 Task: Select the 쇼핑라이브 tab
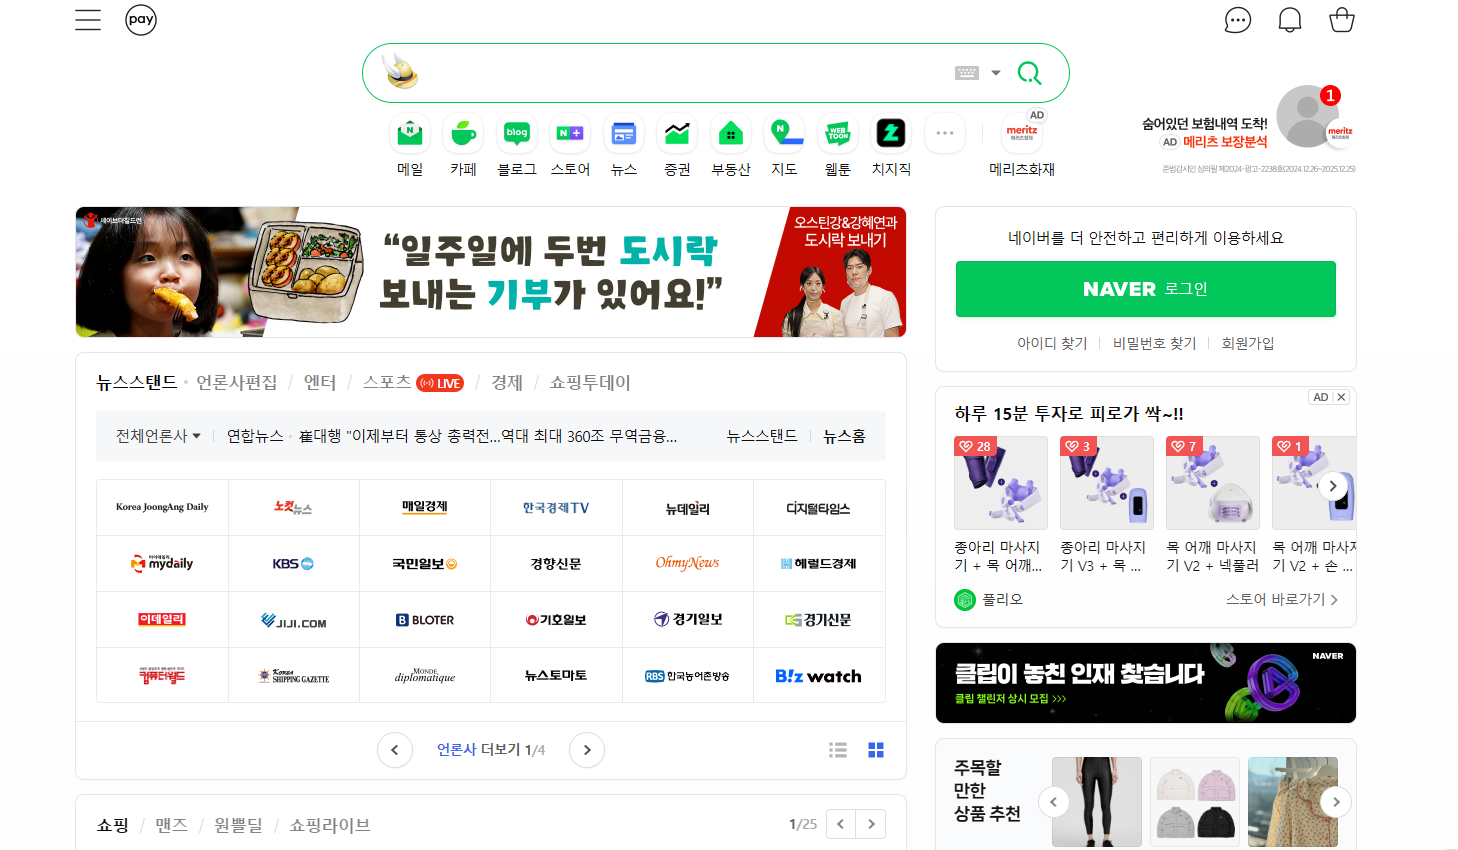tap(329, 825)
